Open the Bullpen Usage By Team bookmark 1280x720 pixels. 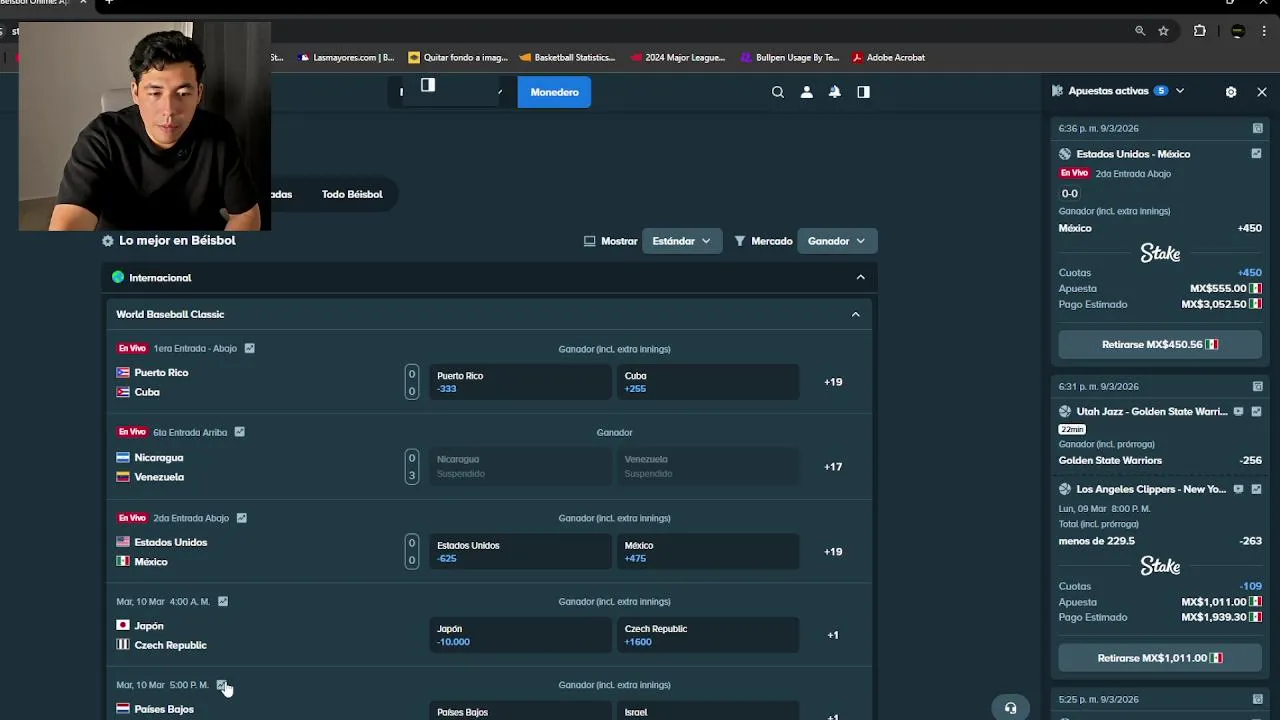790,58
